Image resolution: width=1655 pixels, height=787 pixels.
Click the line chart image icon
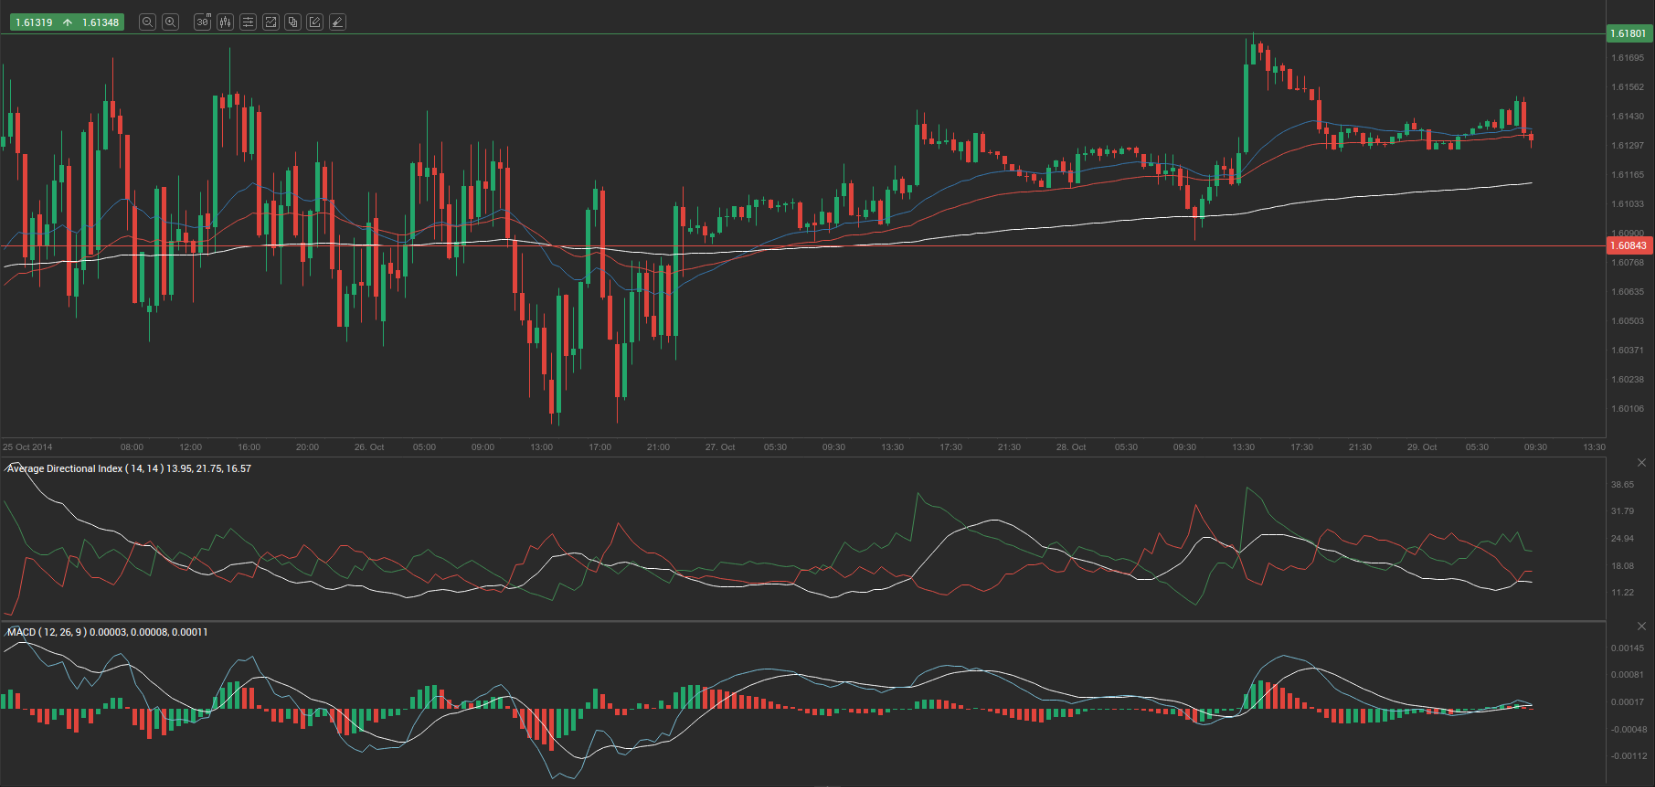tap(270, 22)
